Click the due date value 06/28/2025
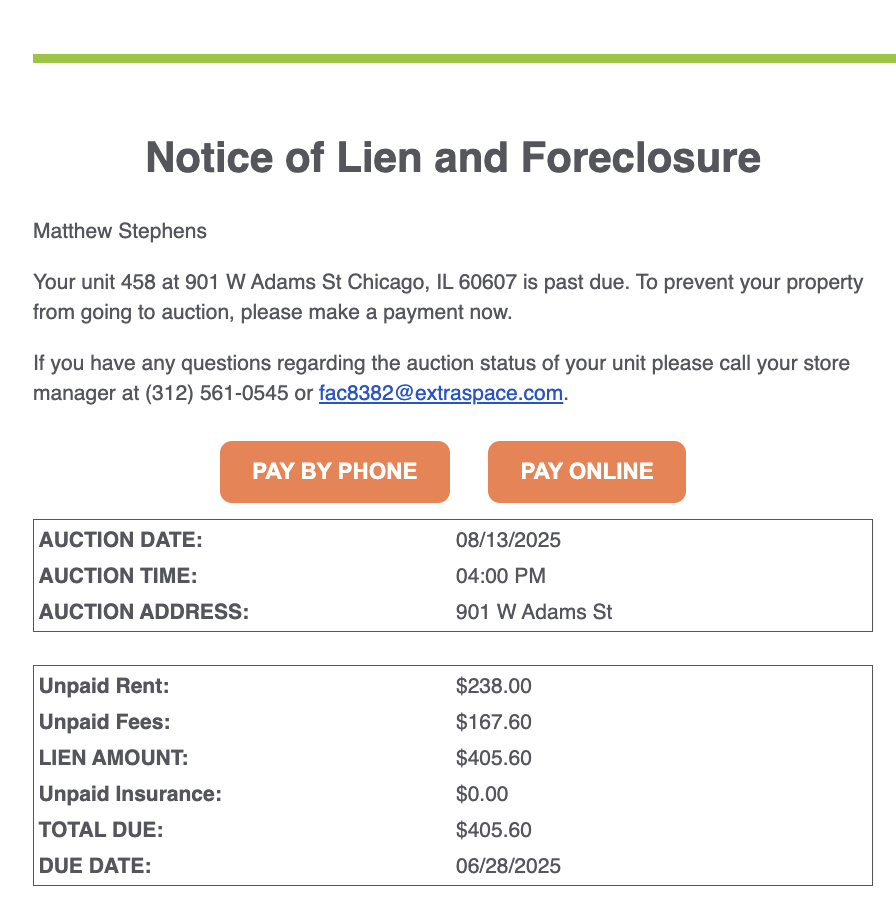The width and height of the screenshot is (896, 916). pyautogui.click(x=508, y=866)
